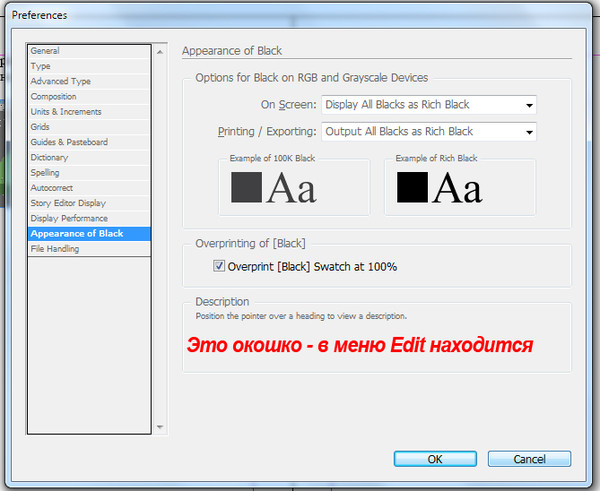
Task: Open Grids preferences
Action: (x=89, y=127)
